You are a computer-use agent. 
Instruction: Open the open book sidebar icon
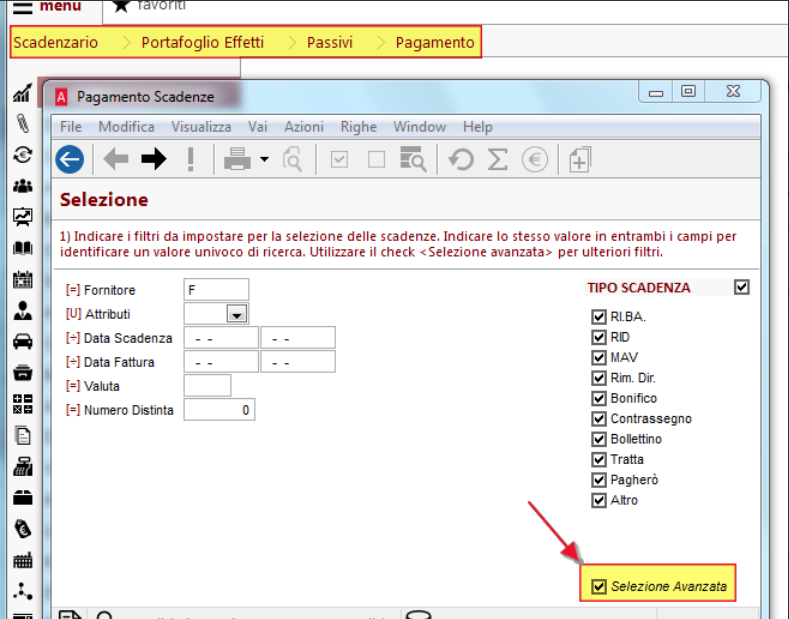point(23,248)
